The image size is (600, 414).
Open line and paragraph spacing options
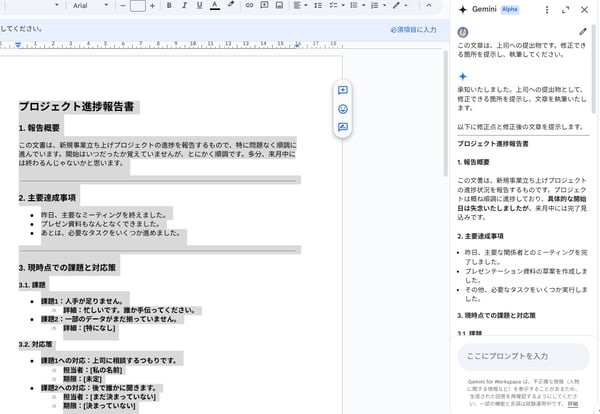coord(318,5)
